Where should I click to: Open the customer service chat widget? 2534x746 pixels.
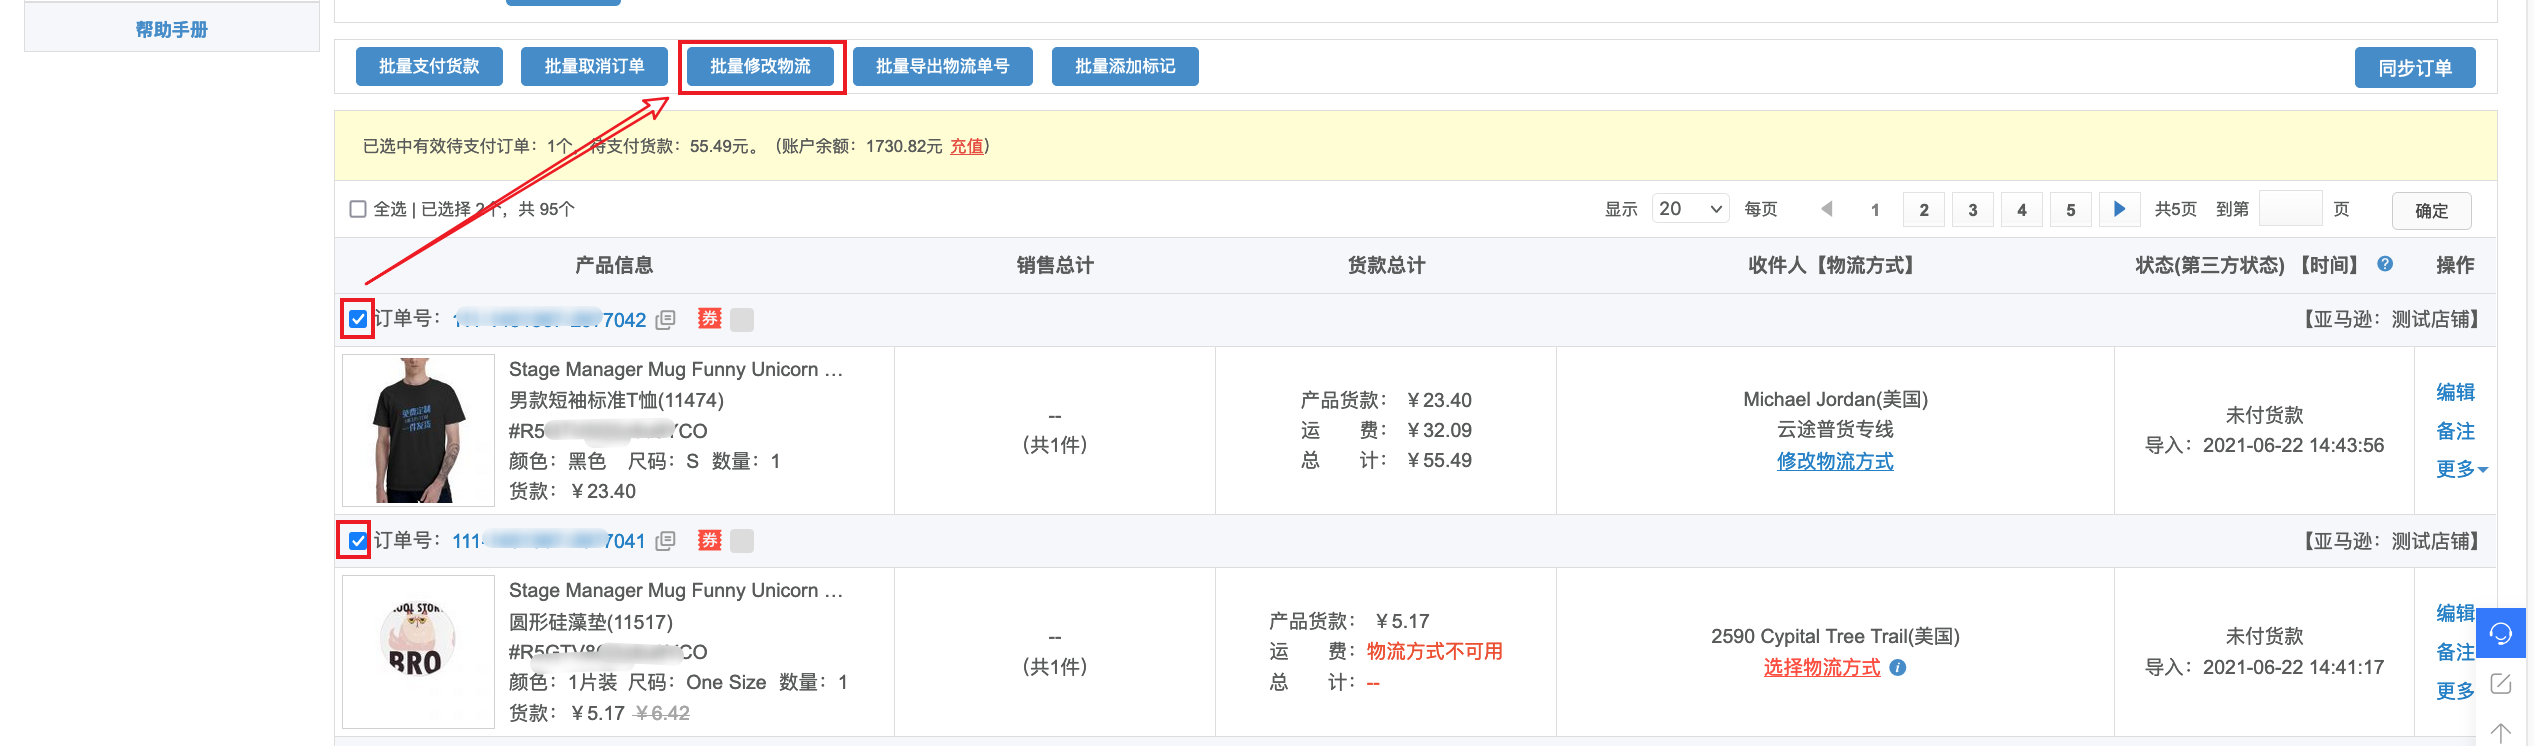click(x=2500, y=633)
